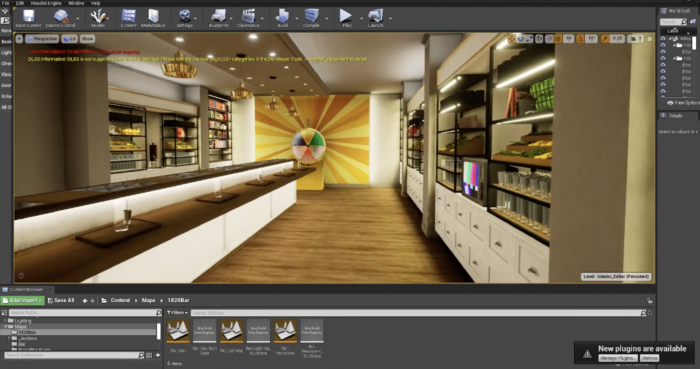
Task: Open the viewport Show menu
Action: click(88, 39)
